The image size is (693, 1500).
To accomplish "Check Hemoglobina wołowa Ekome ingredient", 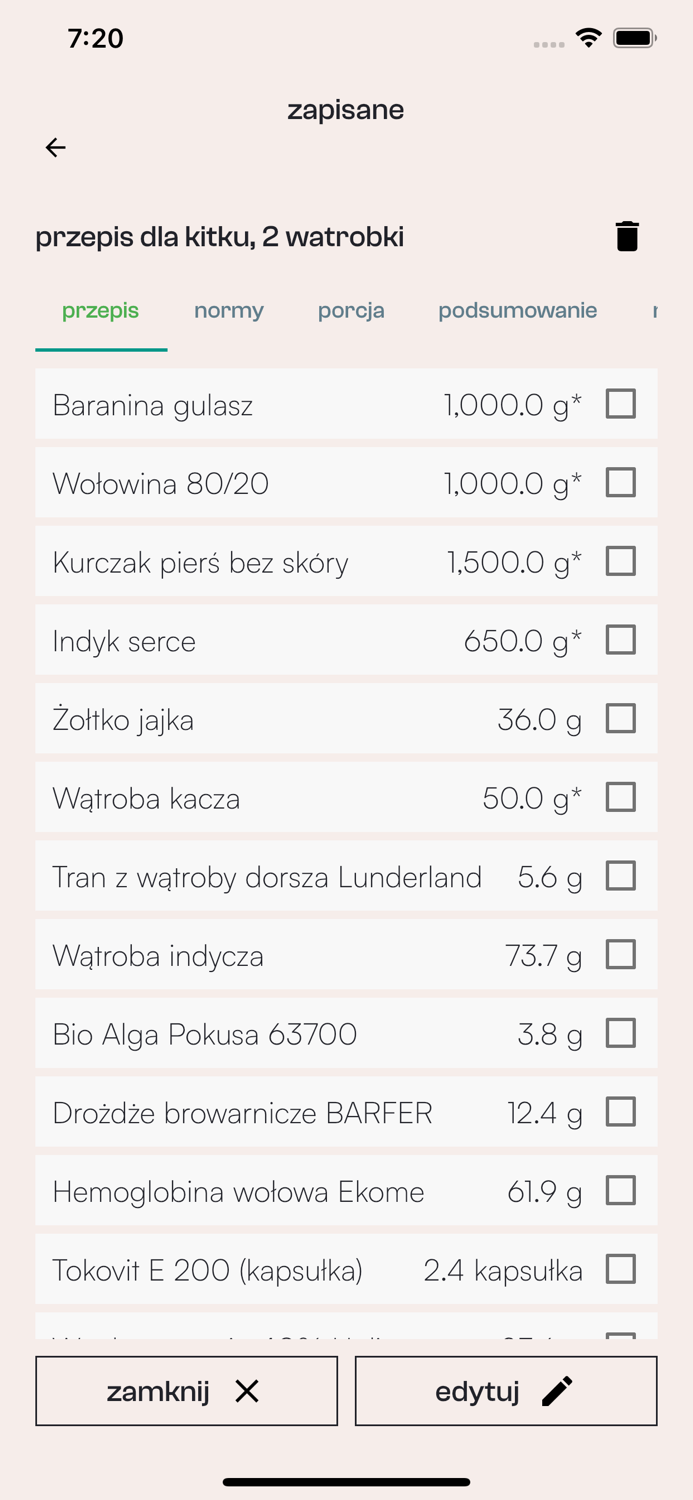I will click(621, 1190).
